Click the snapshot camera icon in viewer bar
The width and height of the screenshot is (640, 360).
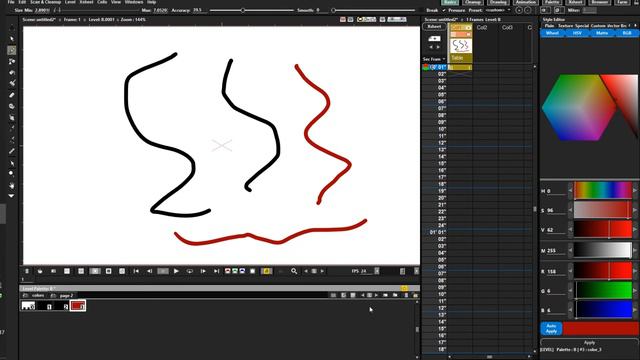click(x=40, y=271)
